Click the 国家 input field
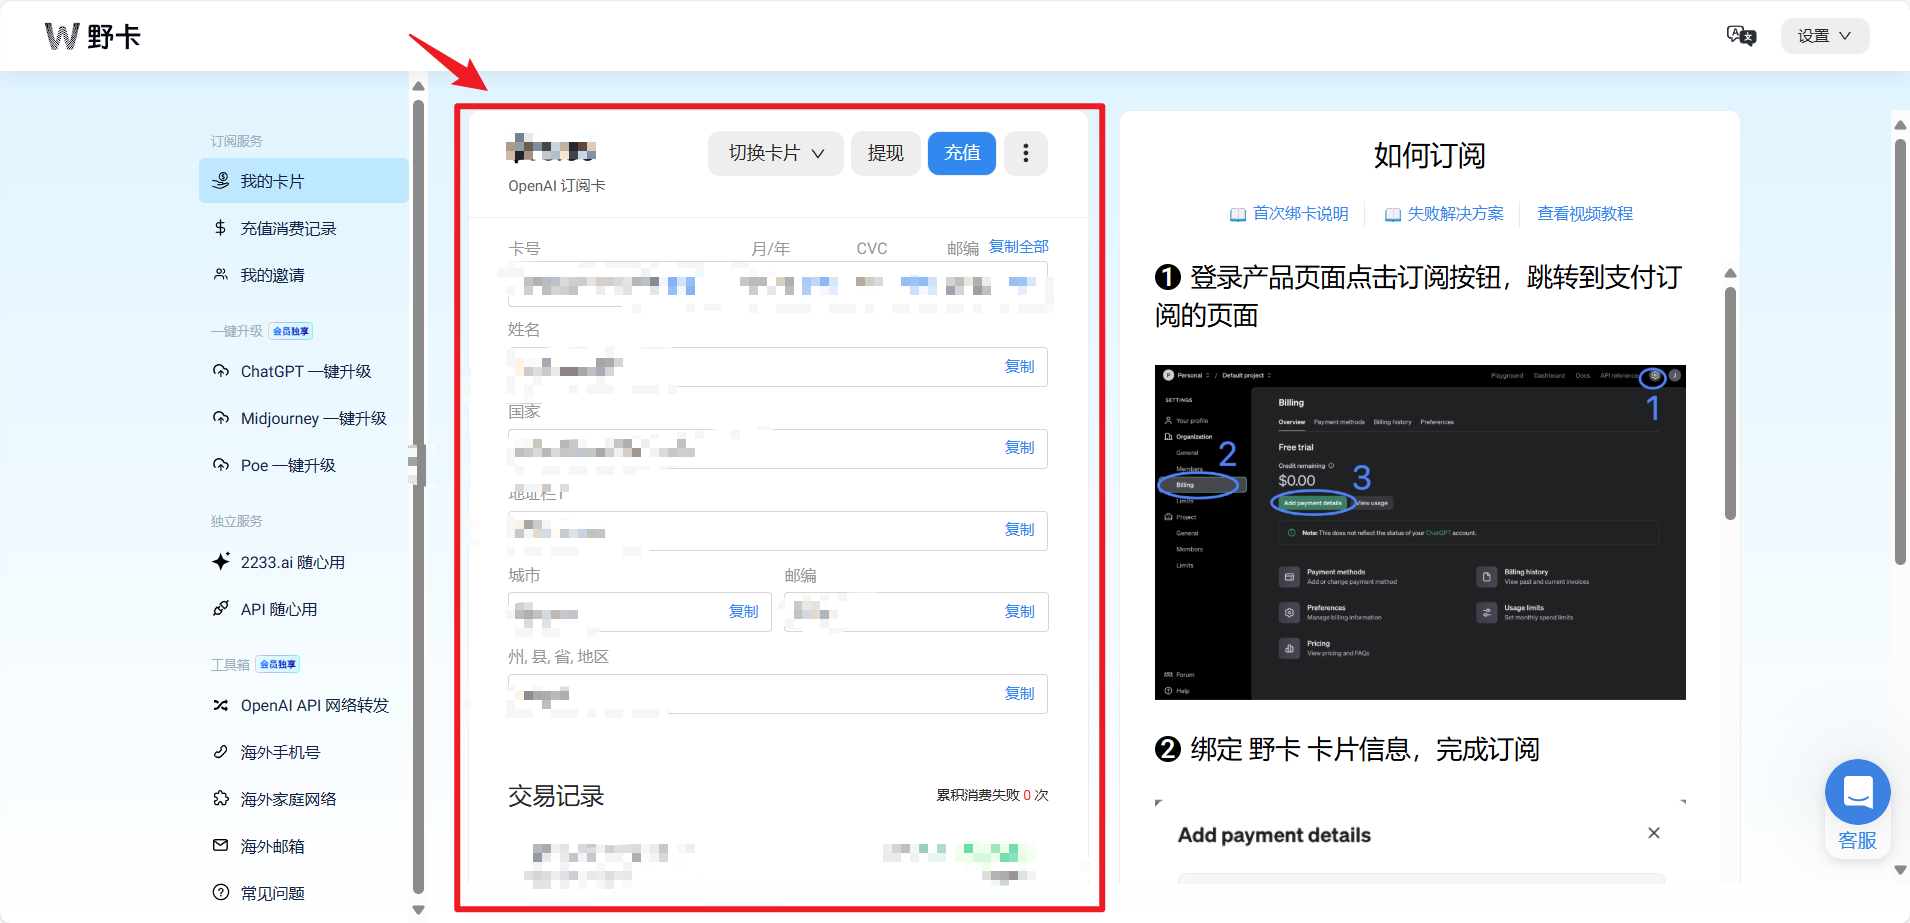The width and height of the screenshot is (1910, 923). tap(778, 449)
